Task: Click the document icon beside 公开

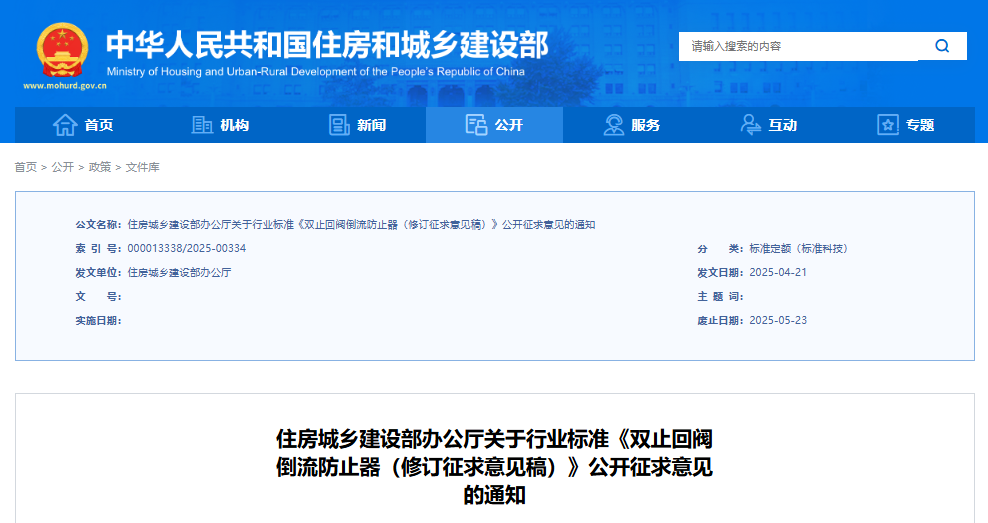Action: click(x=476, y=125)
